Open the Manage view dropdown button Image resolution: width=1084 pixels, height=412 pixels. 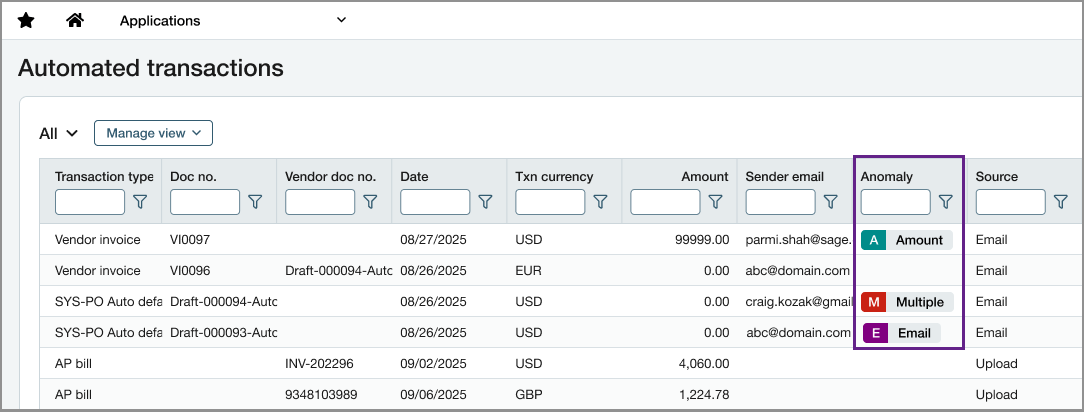[153, 133]
